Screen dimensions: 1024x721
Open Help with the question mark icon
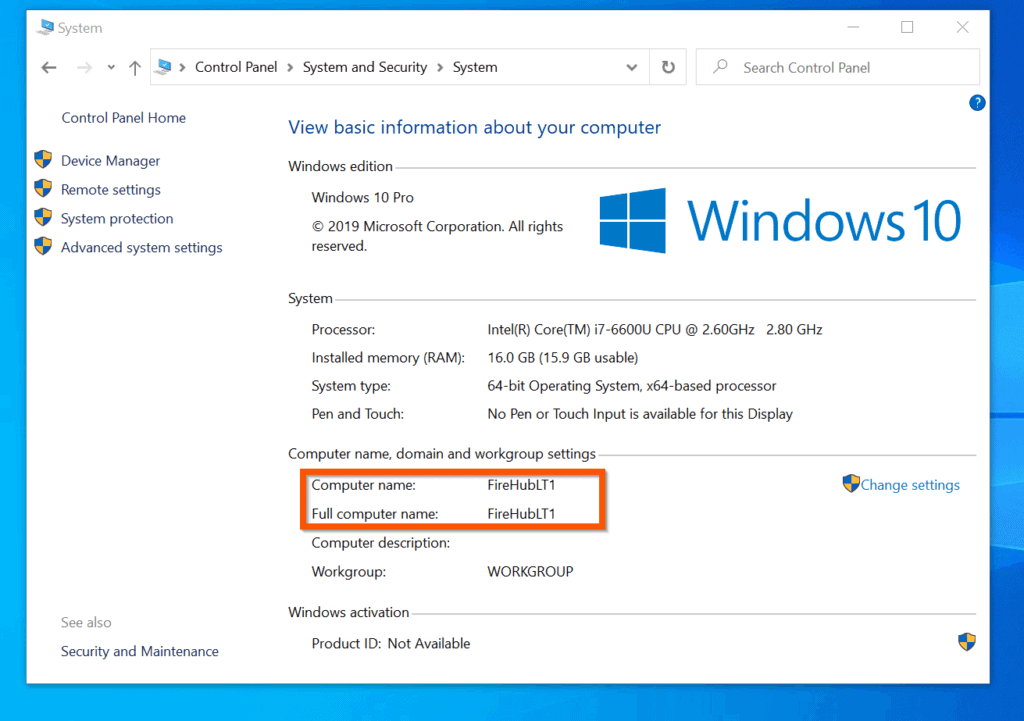pyautogui.click(x=977, y=103)
